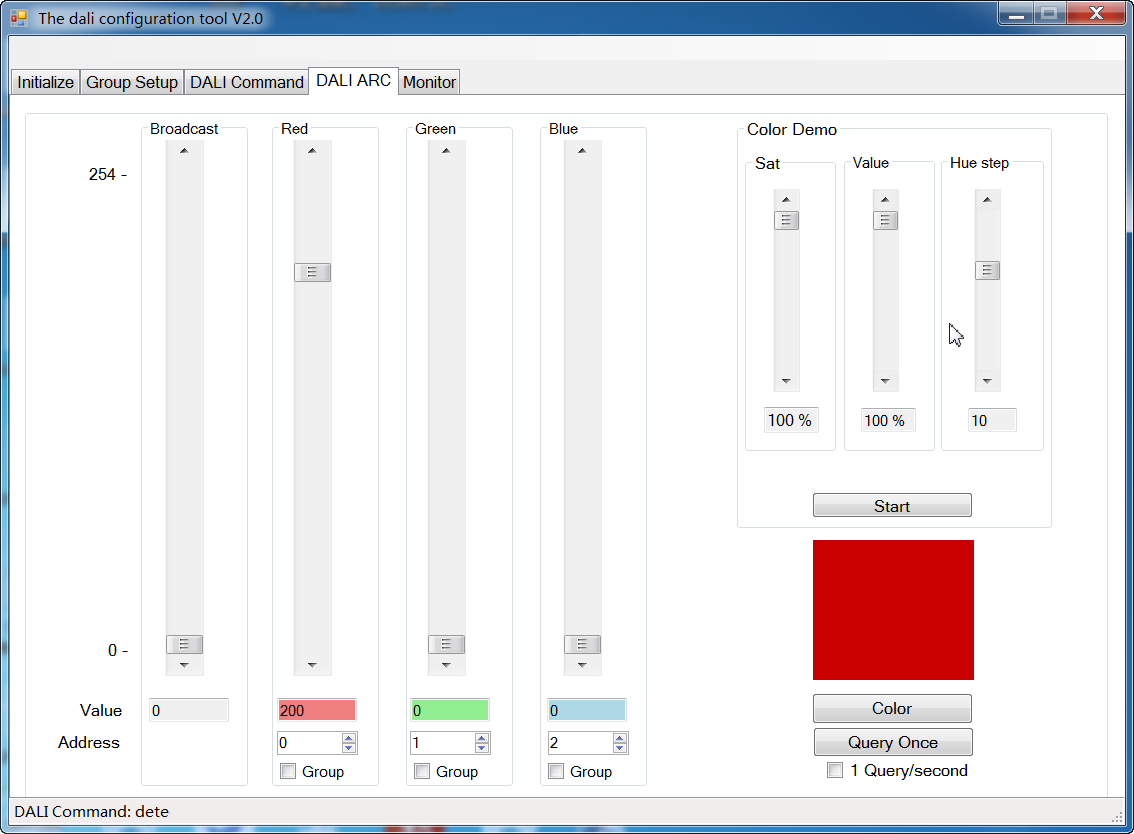The width and height of the screenshot is (1134, 834).
Task: Click the Red value field showing 200
Action: 316,710
